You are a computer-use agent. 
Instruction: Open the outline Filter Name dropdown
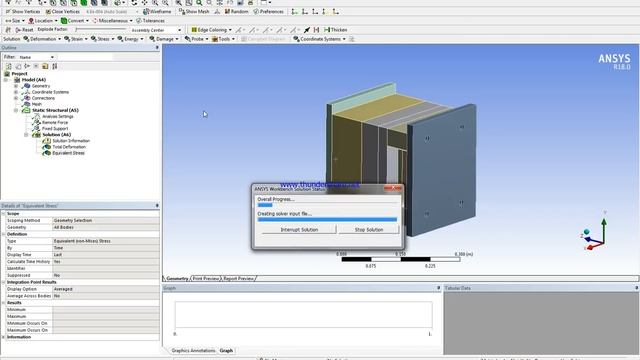[x=36, y=57]
